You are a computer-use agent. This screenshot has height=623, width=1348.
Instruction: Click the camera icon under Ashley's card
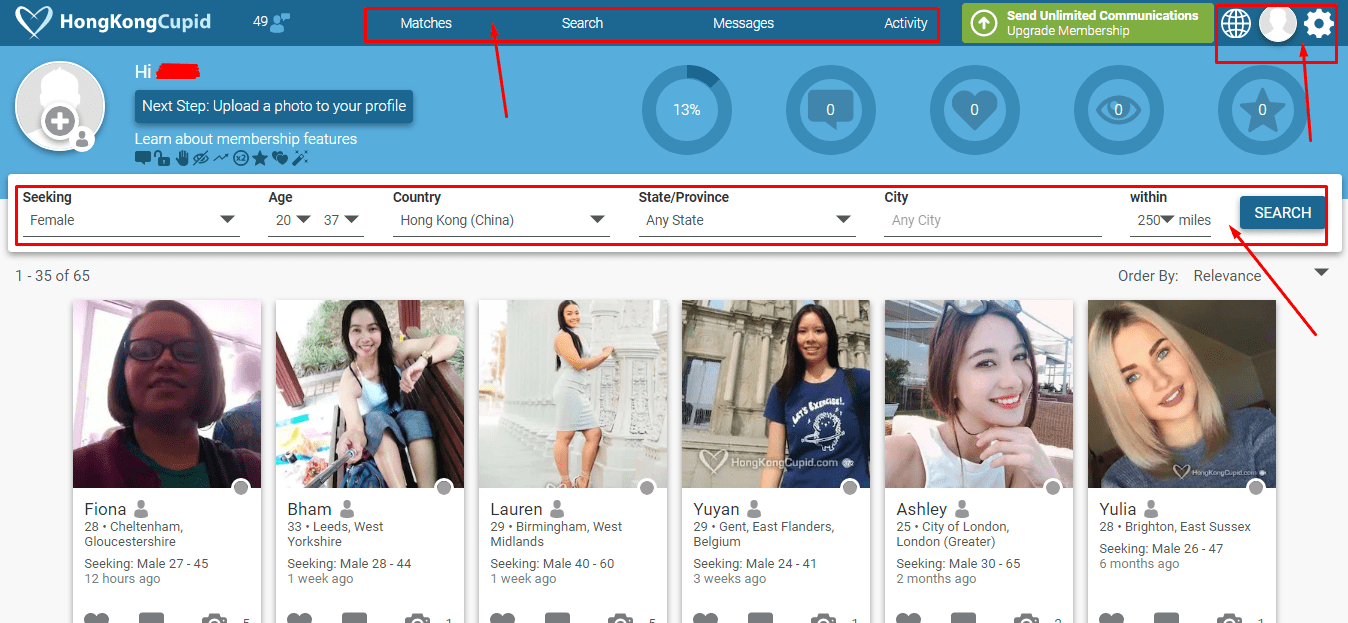[x=1026, y=618]
